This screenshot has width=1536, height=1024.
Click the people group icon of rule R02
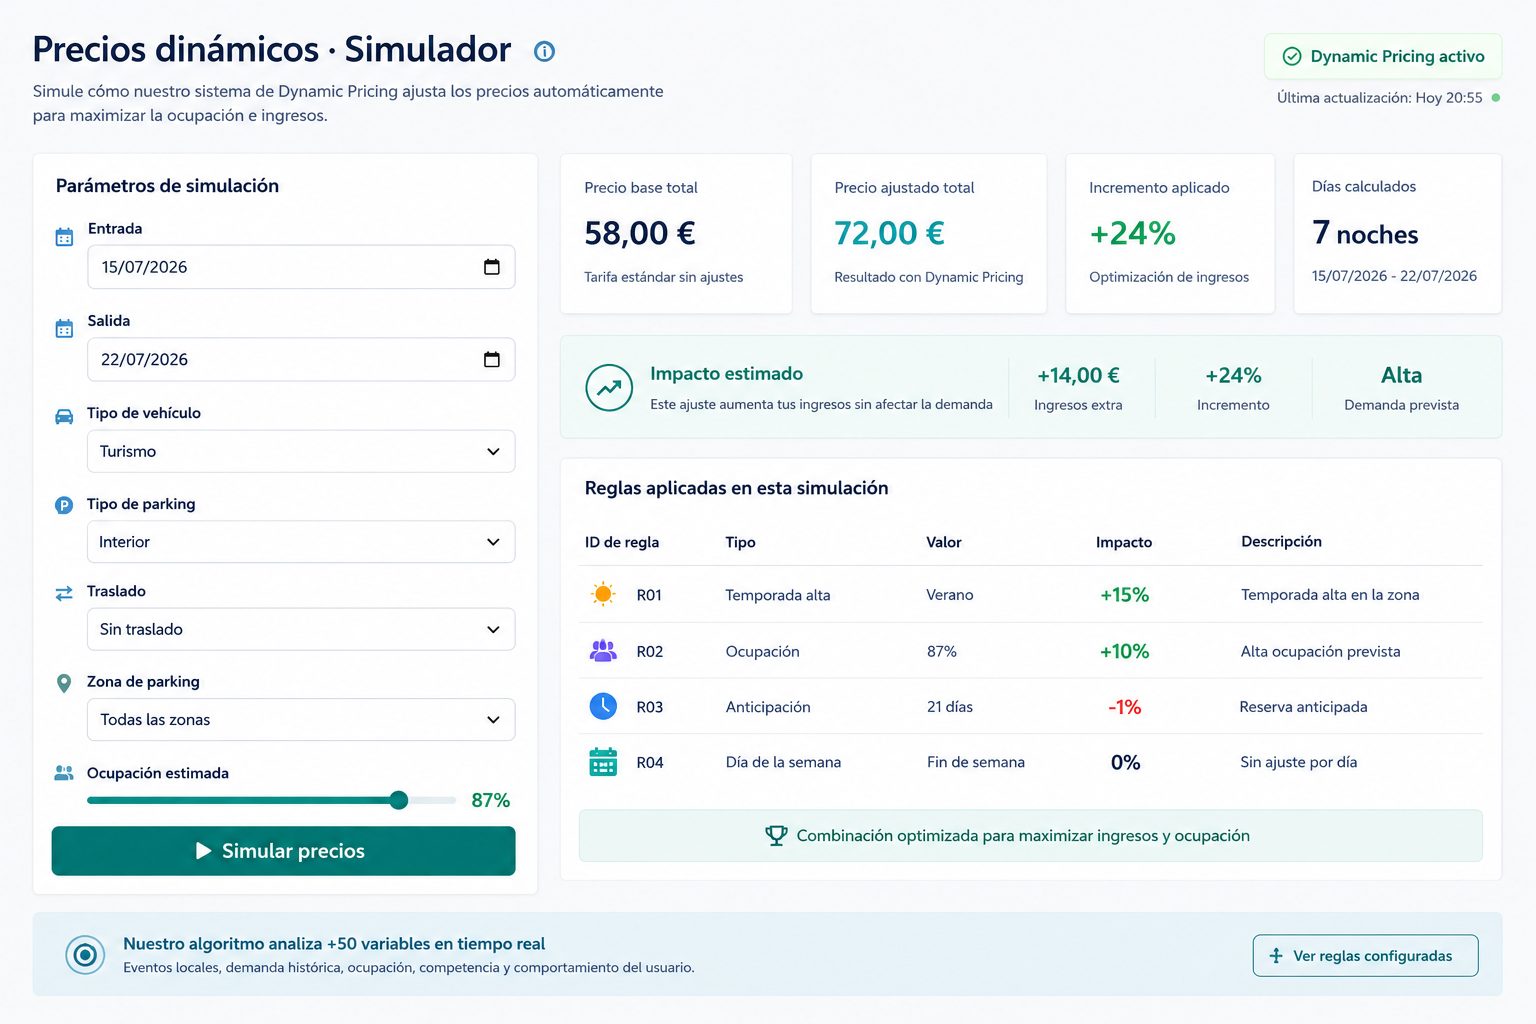603,651
